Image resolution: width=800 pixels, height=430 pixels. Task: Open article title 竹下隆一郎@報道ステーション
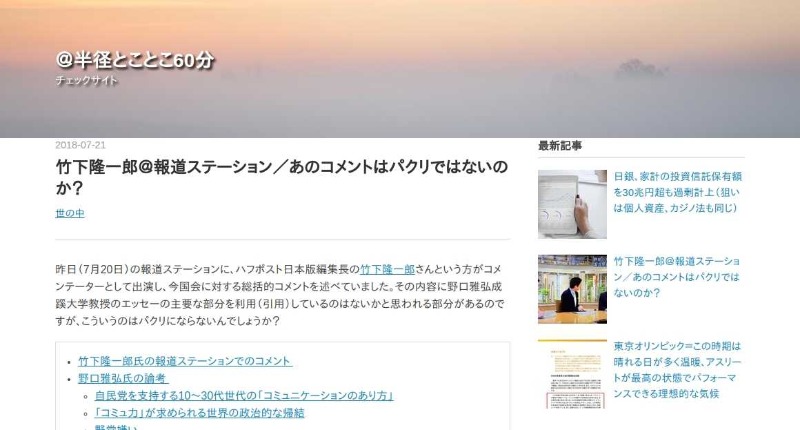point(282,177)
